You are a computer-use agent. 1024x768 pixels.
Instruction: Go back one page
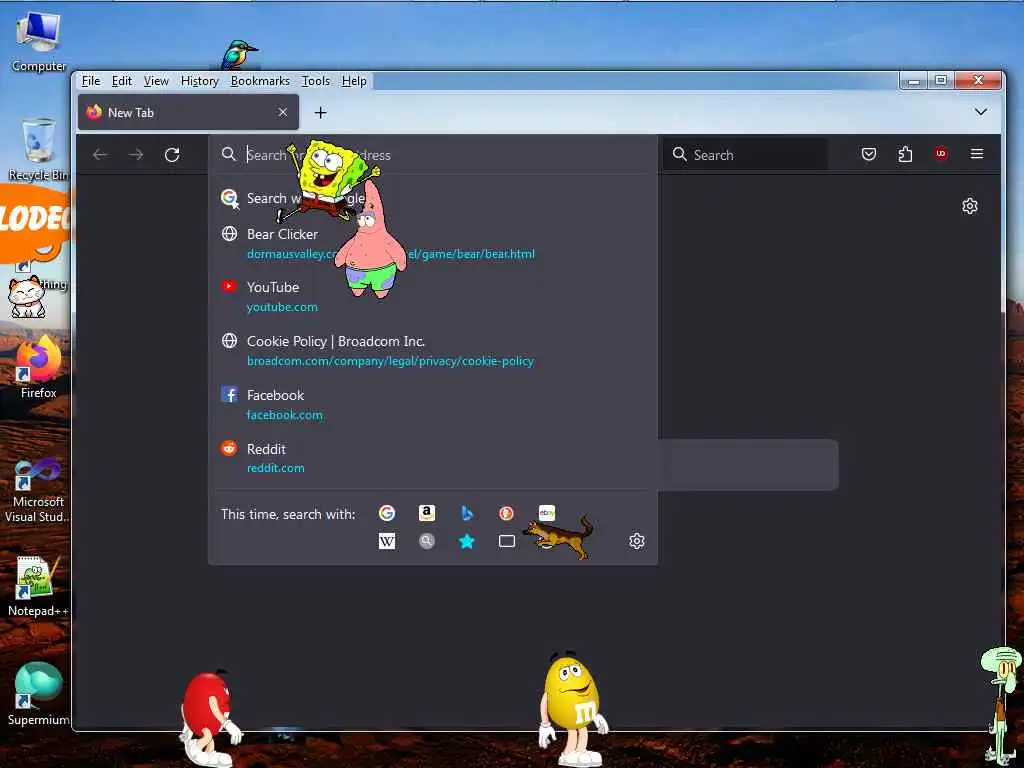[x=100, y=155]
